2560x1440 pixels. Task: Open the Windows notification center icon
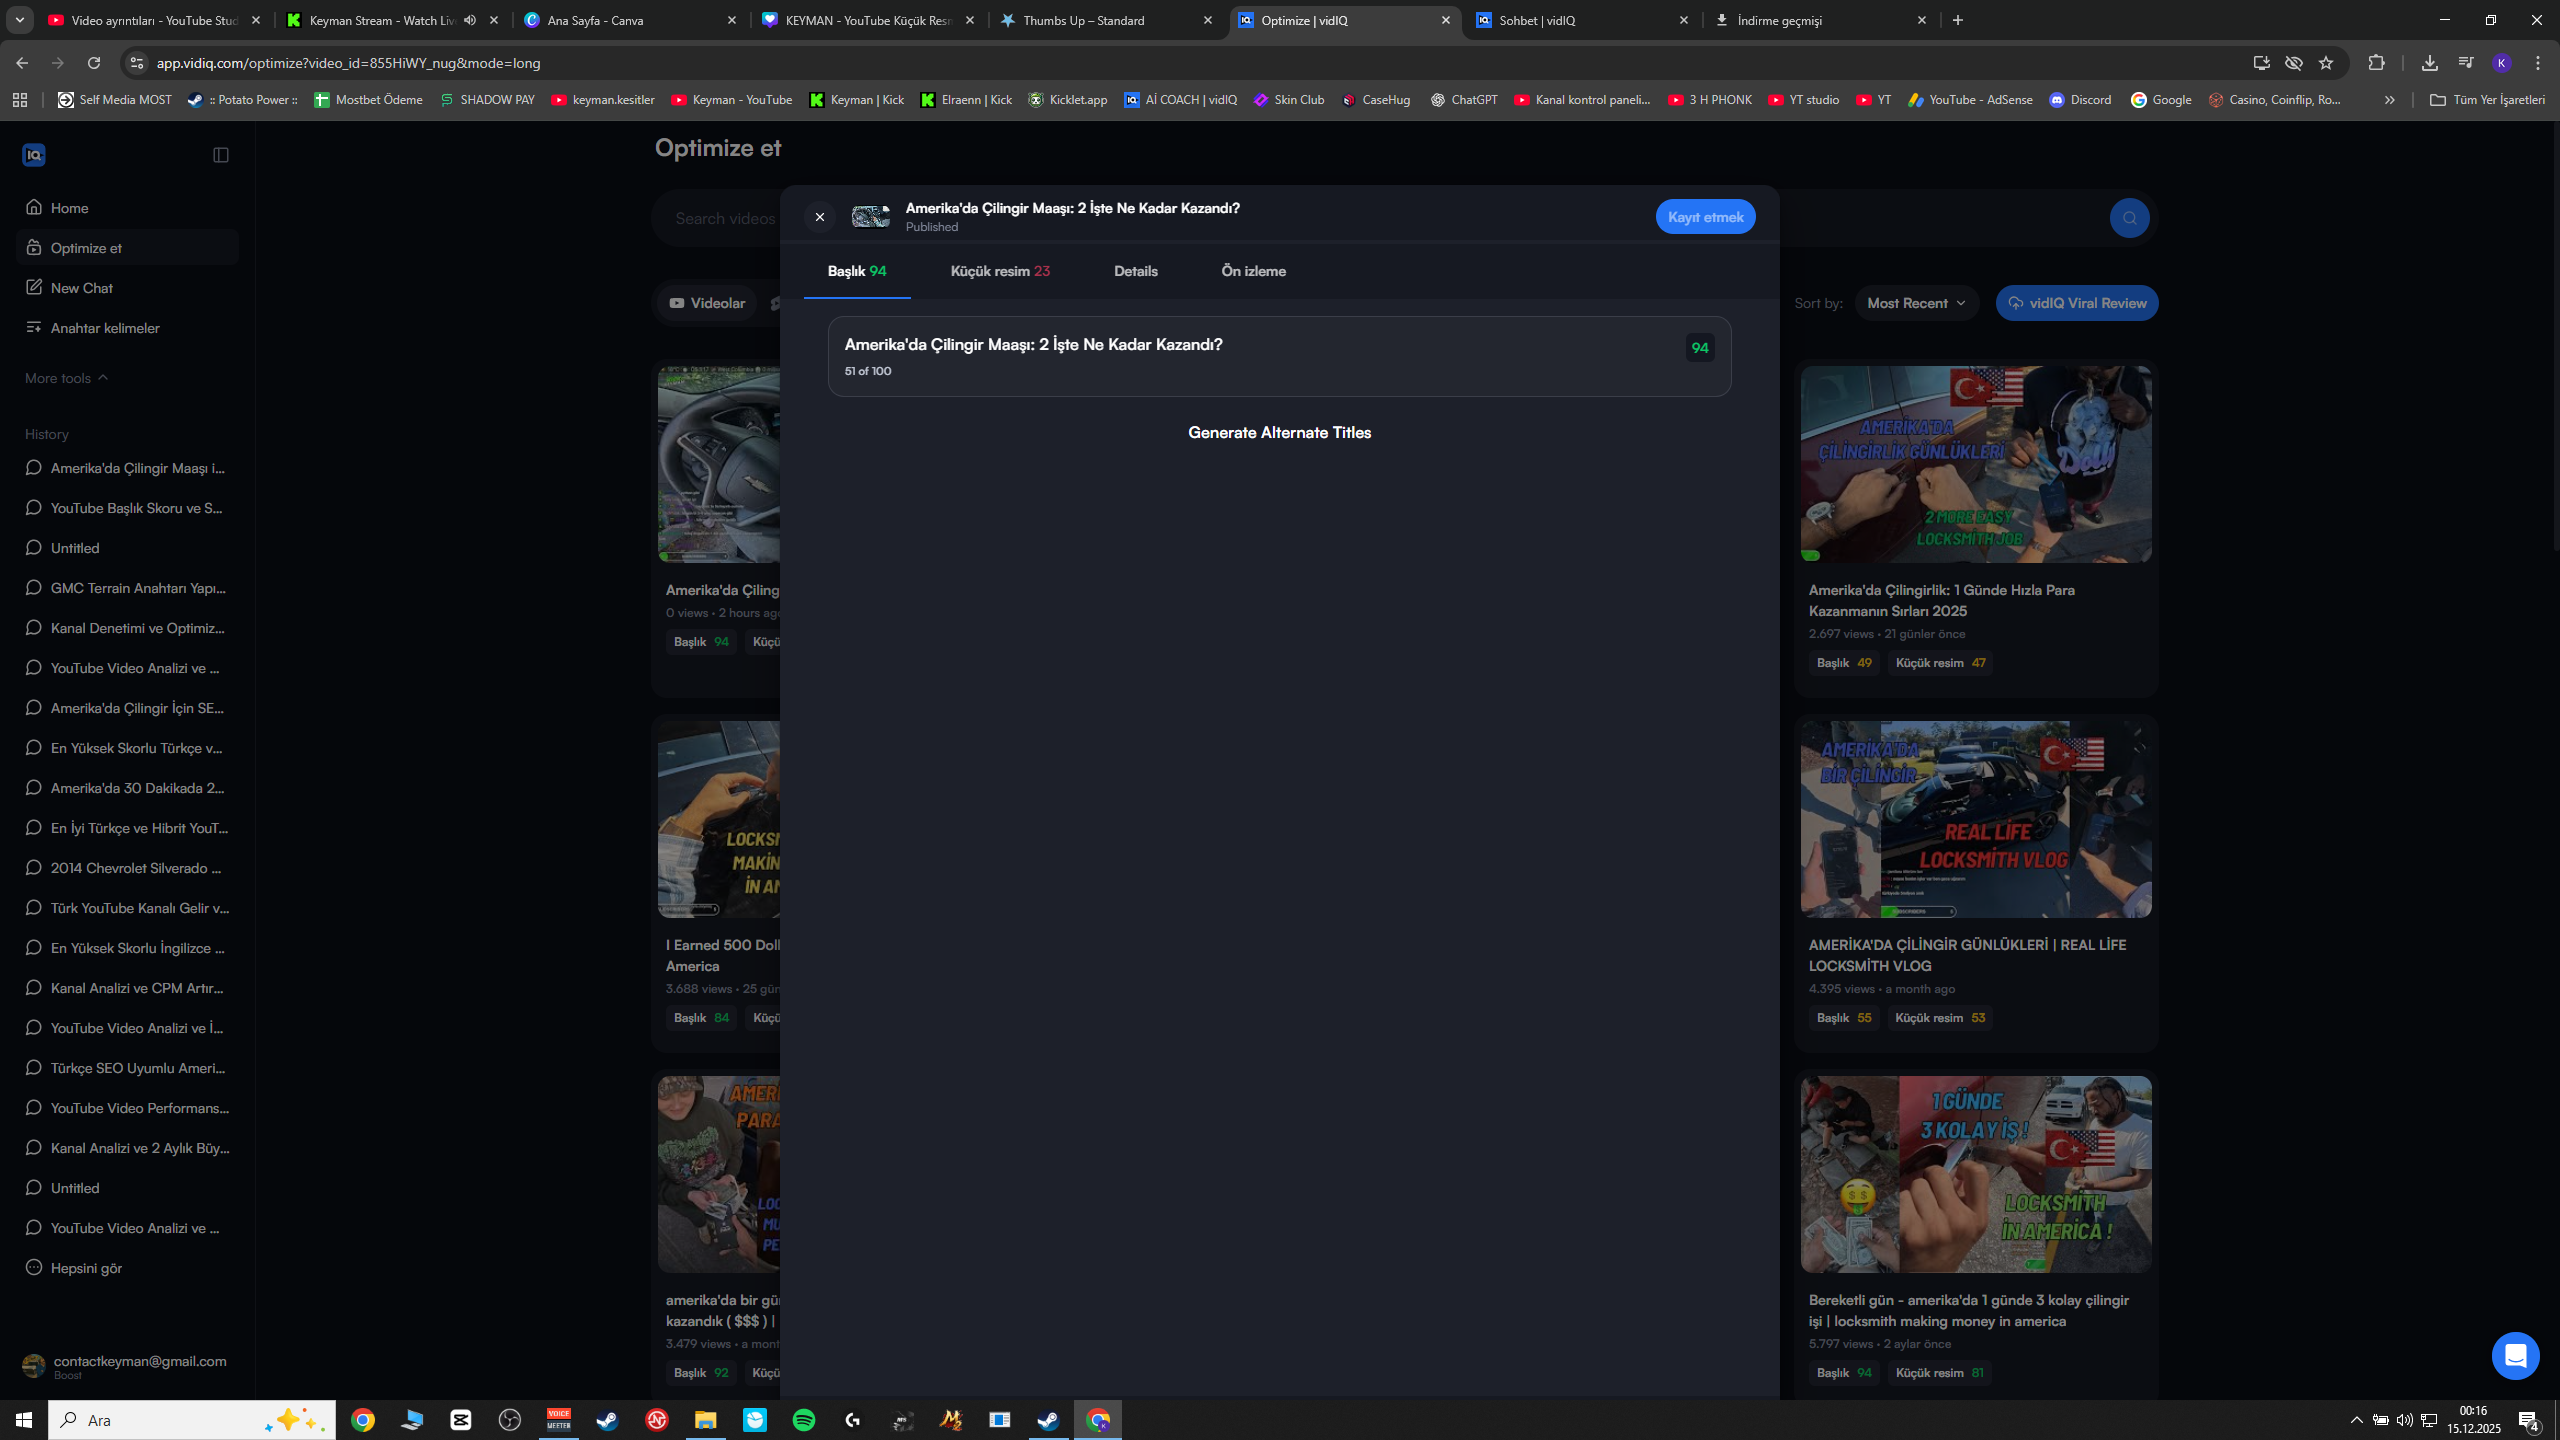[x=2529, y=1420]
